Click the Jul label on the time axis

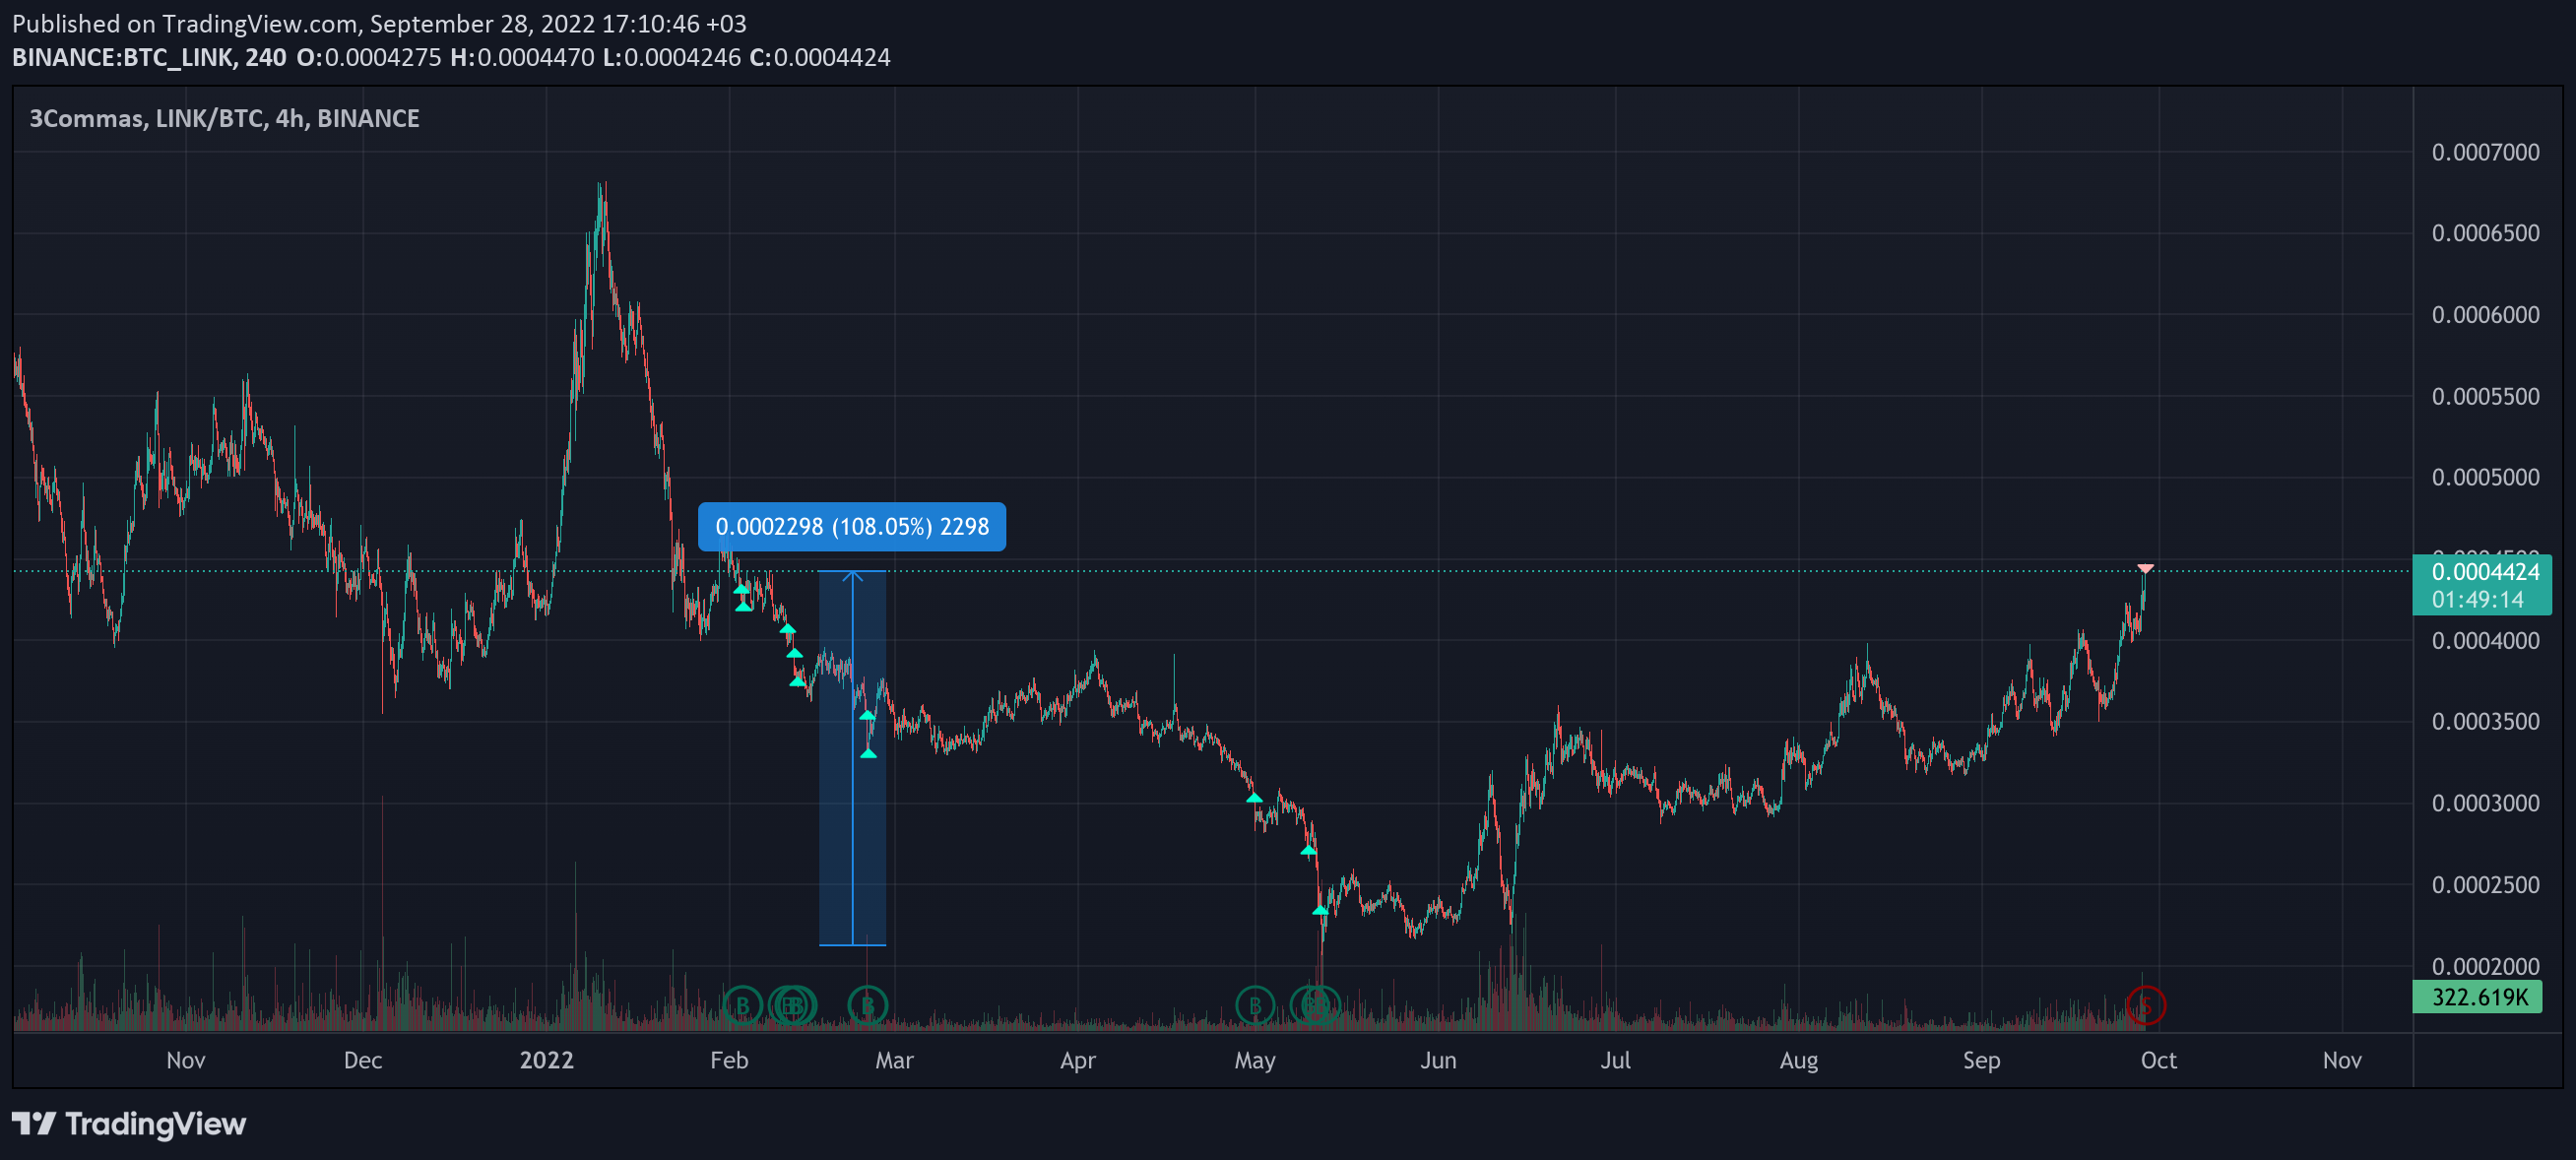[1615, 1061]
